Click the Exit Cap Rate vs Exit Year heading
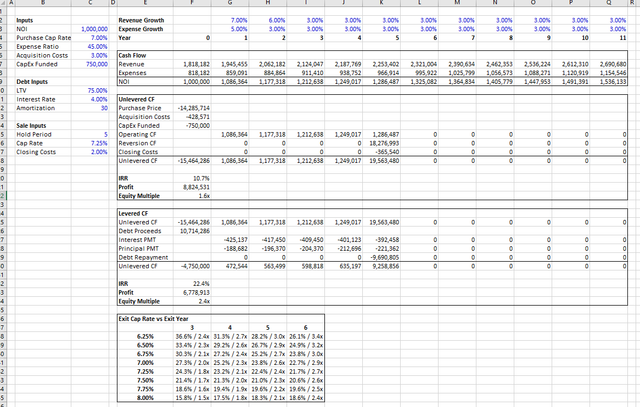Image resolution: width=640 pixels, height=407 pixels. point(153,319)
